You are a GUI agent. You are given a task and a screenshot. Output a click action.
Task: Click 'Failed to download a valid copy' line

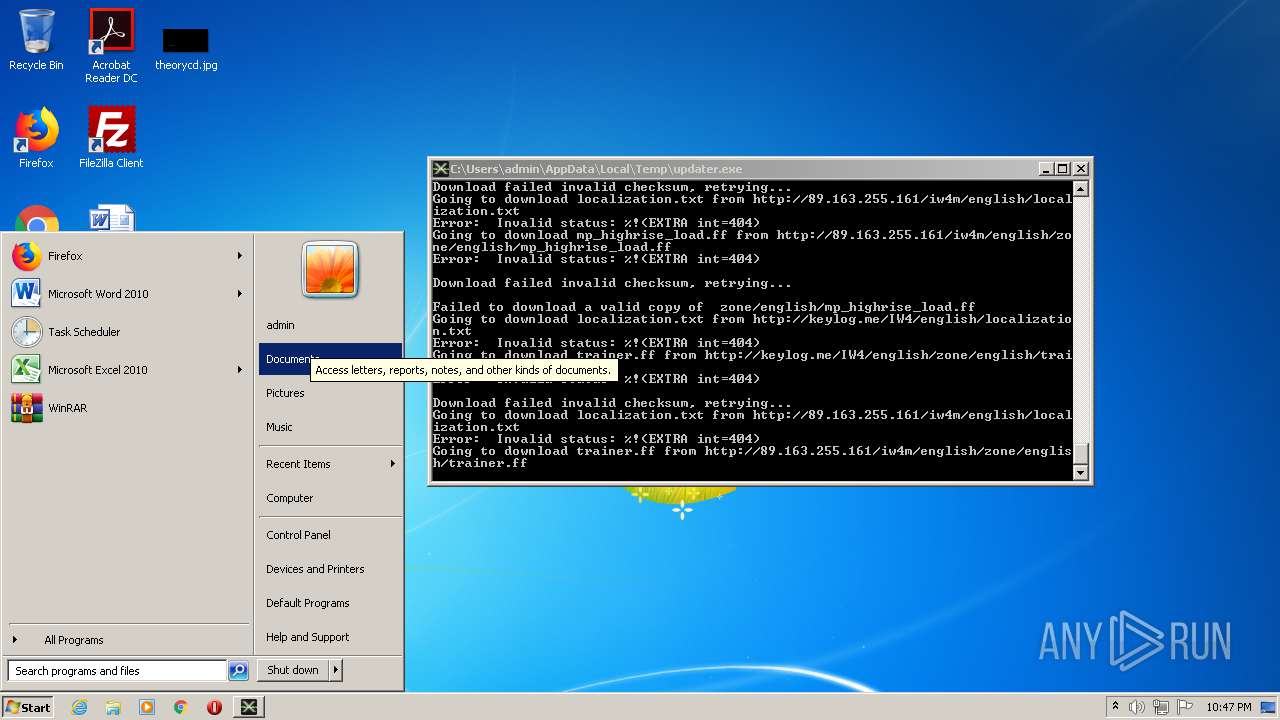pyautogui.click(x=703, y=307)
